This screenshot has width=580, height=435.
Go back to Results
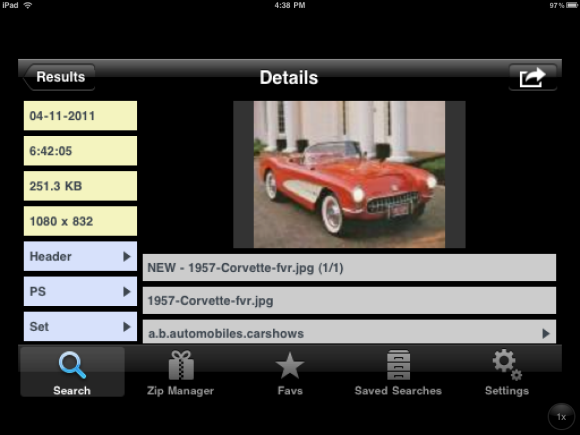pos(60,77)
